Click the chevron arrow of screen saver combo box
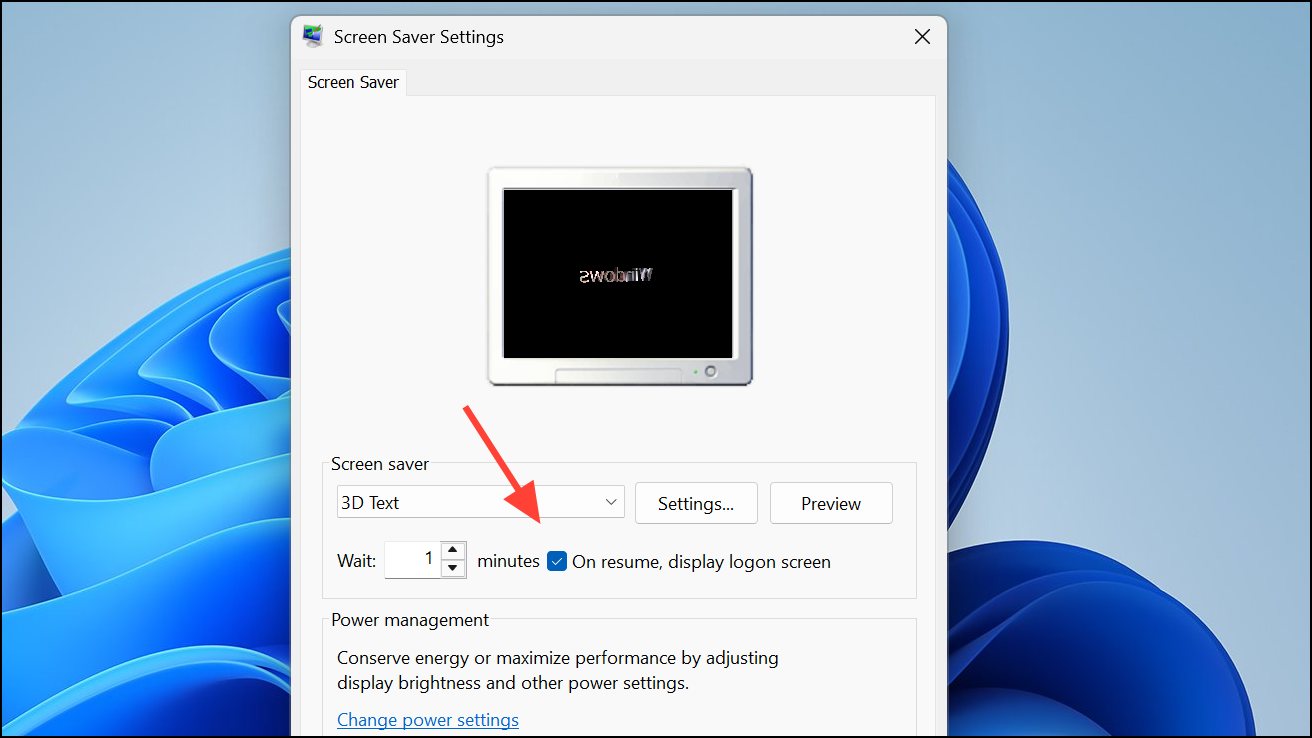The image size is (1312, 738). click(611, 503)
